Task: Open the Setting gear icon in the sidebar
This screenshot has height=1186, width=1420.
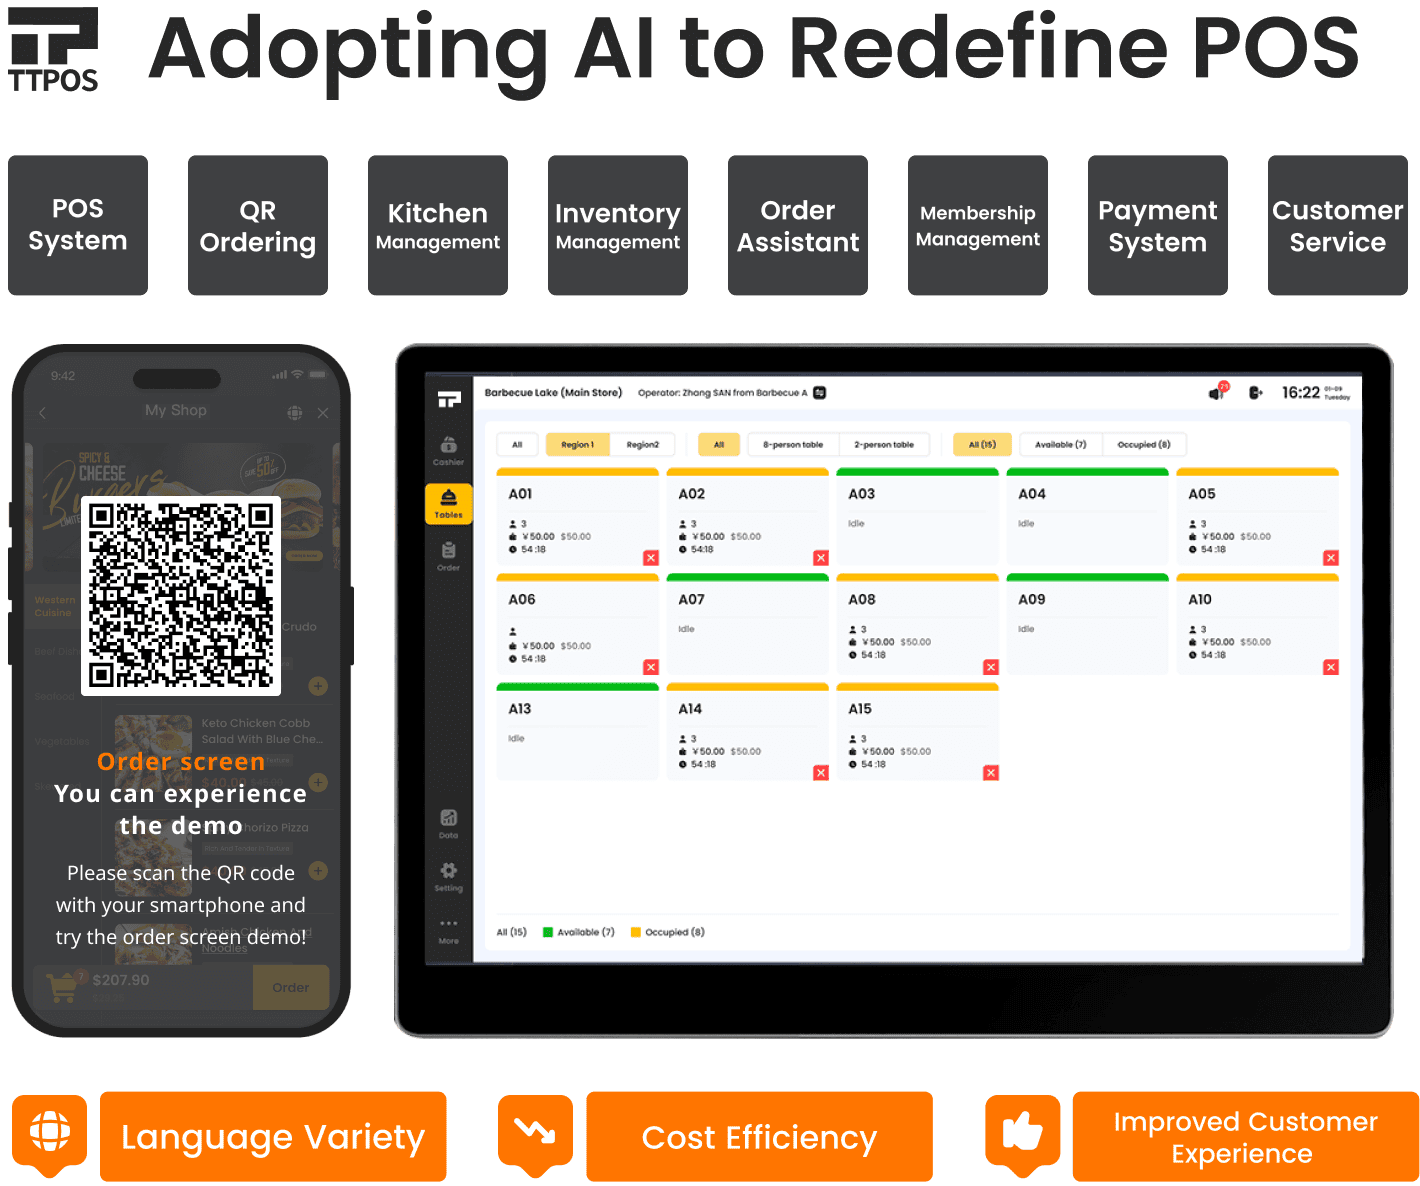Action: [448, 875]
